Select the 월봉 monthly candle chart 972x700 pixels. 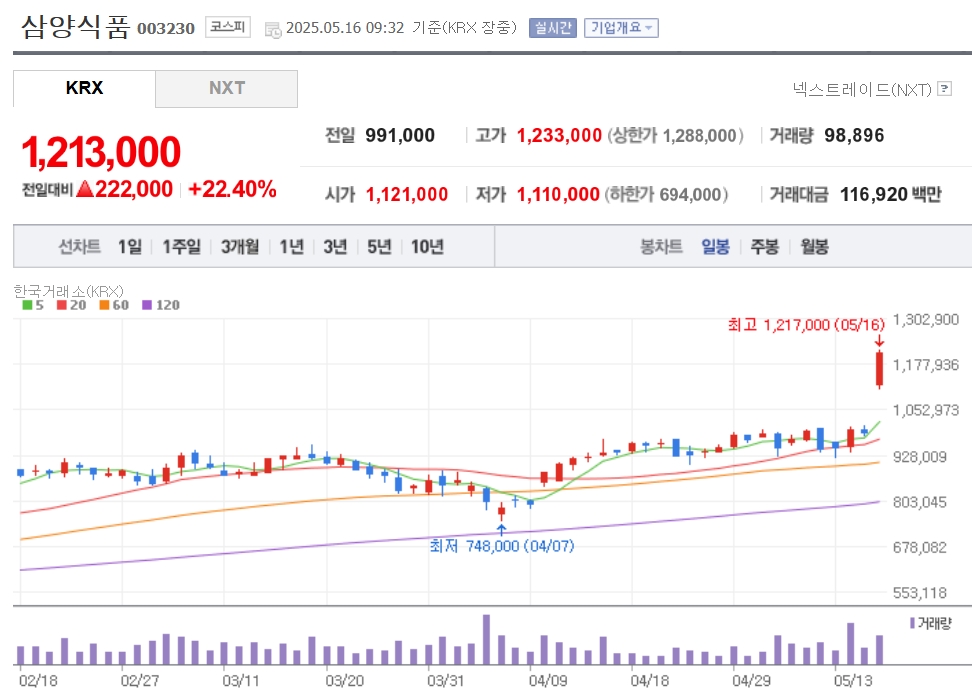[x=814, y=247]
